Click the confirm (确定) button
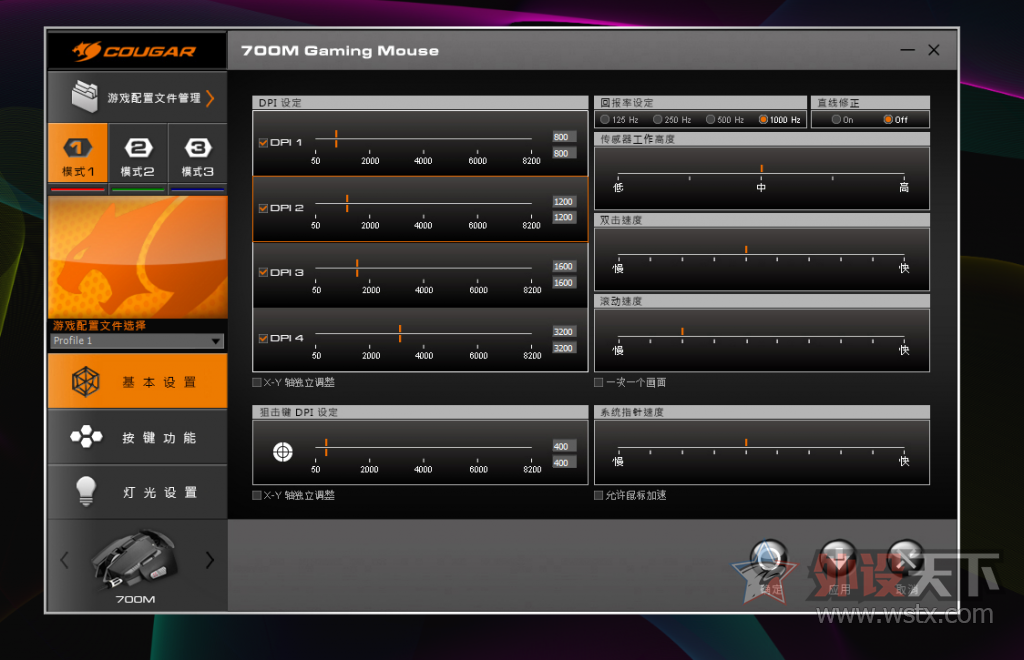1024x660 pixels. coord(769,567)
